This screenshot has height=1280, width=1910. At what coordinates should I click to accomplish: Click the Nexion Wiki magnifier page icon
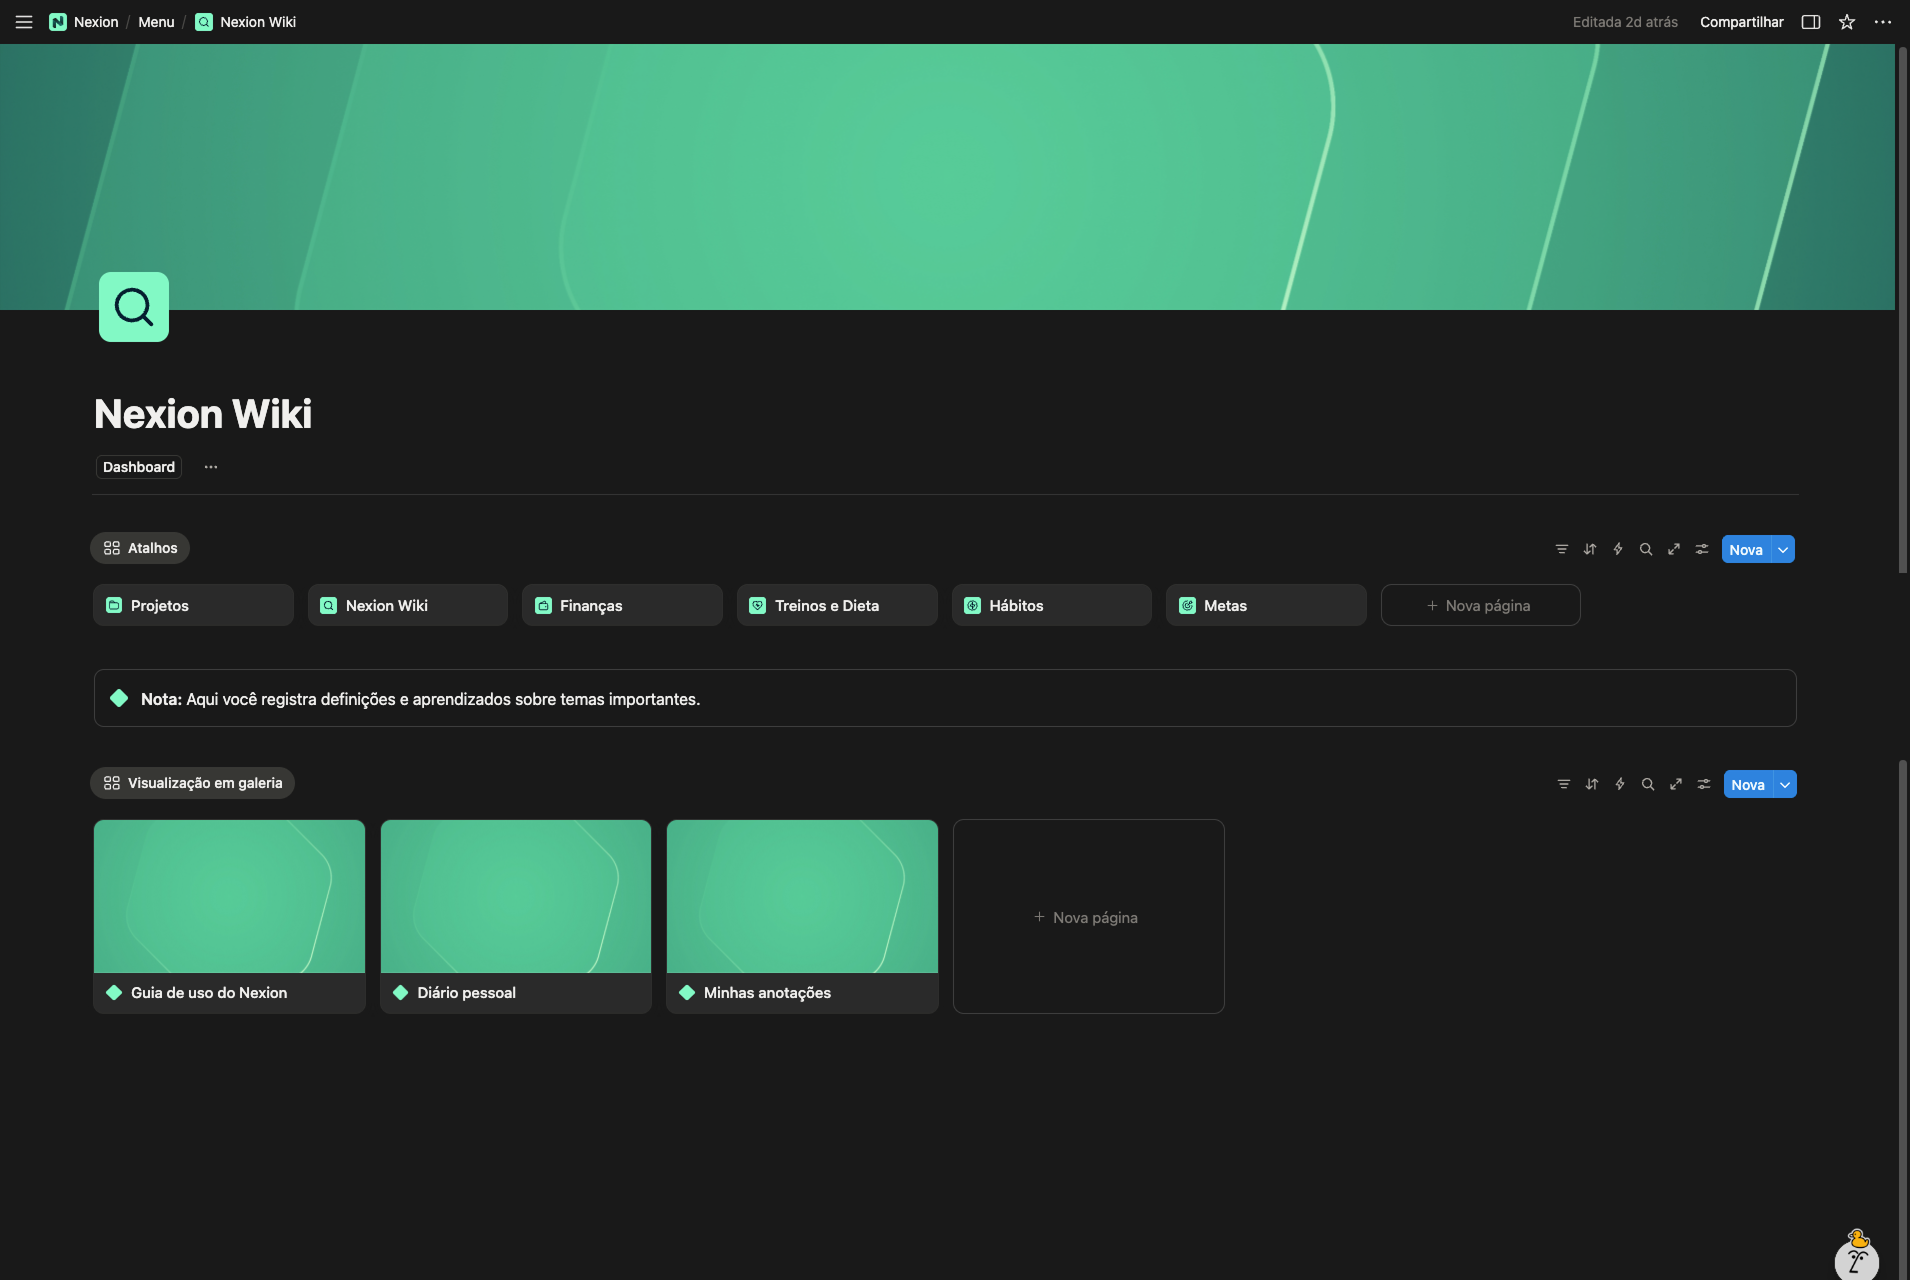[134, 307]
